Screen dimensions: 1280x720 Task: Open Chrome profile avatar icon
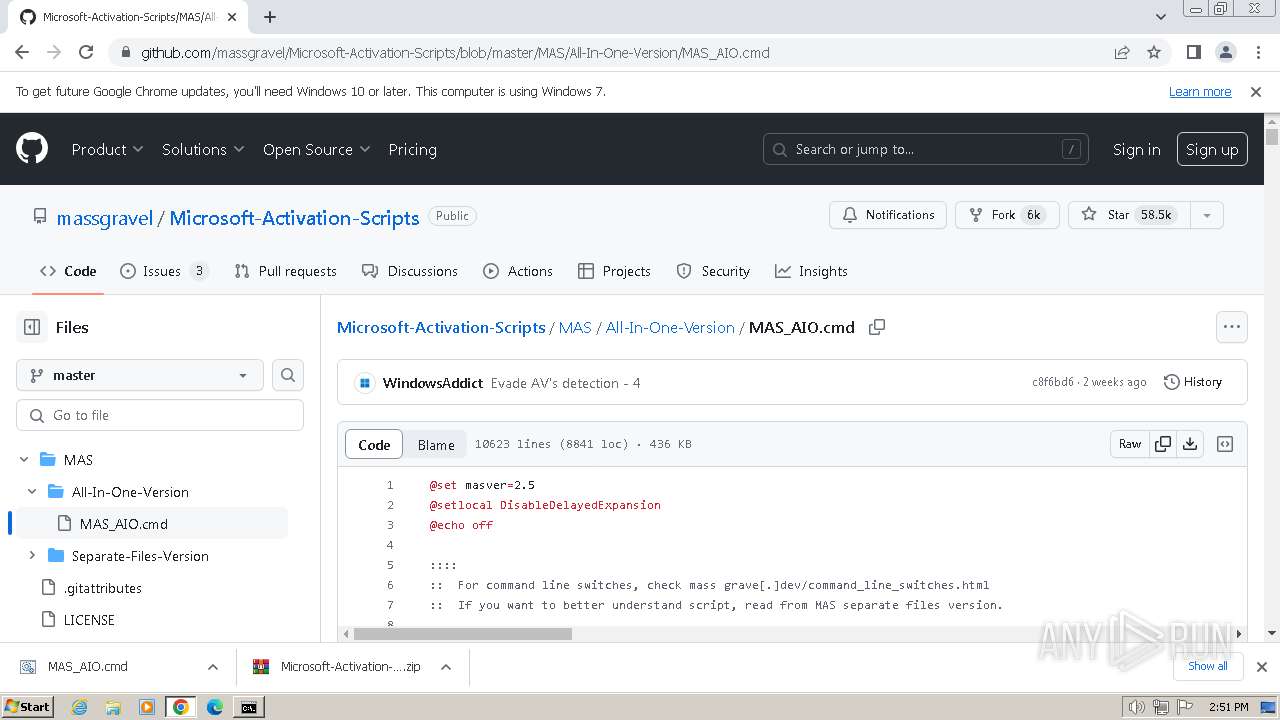[x=1225, y=53]
